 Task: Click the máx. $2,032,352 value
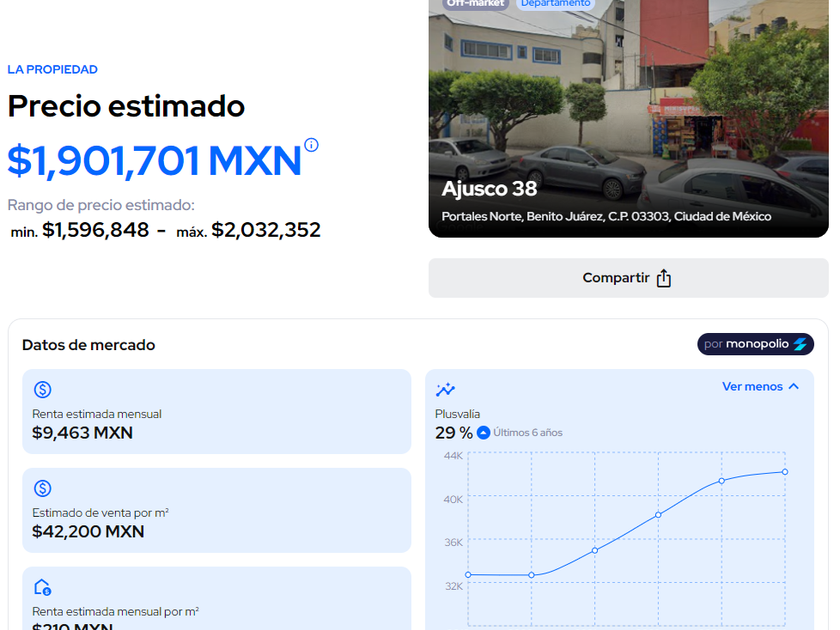(249, 230)
